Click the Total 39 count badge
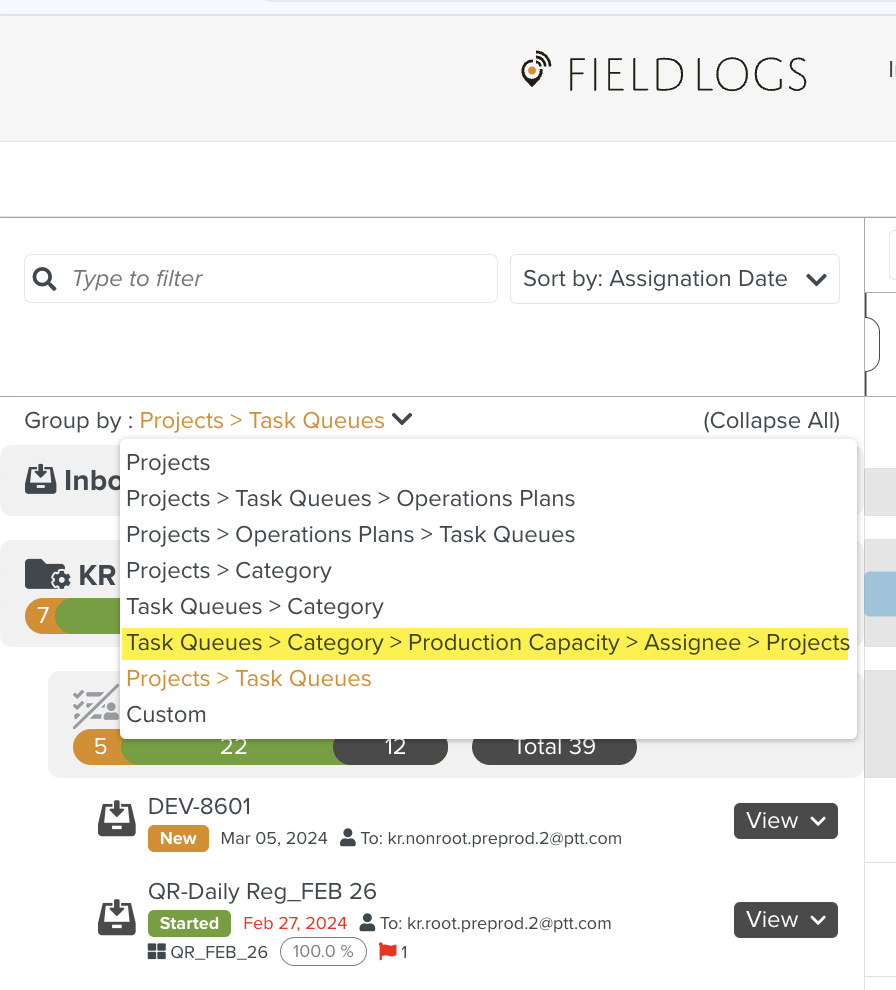This screenshot has width=896, height=990. point(554,747)
